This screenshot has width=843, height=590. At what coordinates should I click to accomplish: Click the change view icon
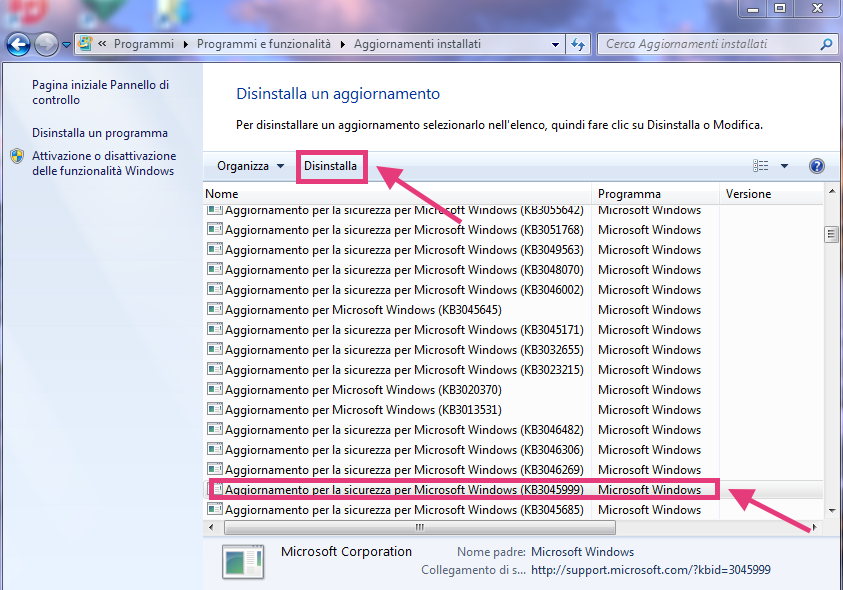point(760,166)
